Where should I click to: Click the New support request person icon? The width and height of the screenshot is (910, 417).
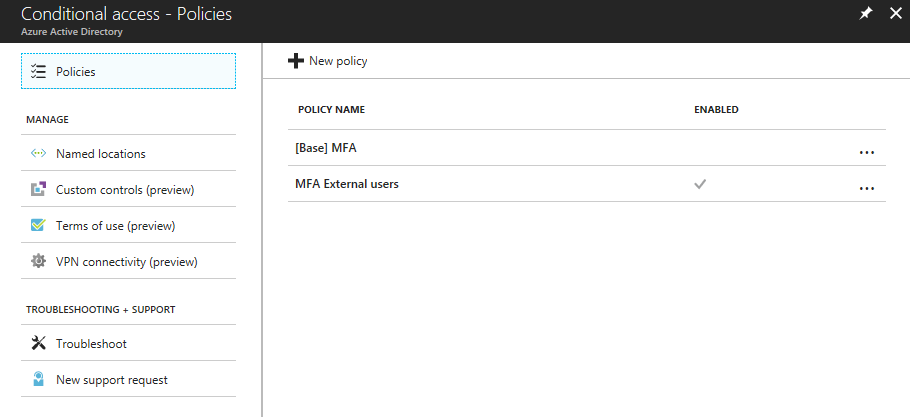pos(38,379)
